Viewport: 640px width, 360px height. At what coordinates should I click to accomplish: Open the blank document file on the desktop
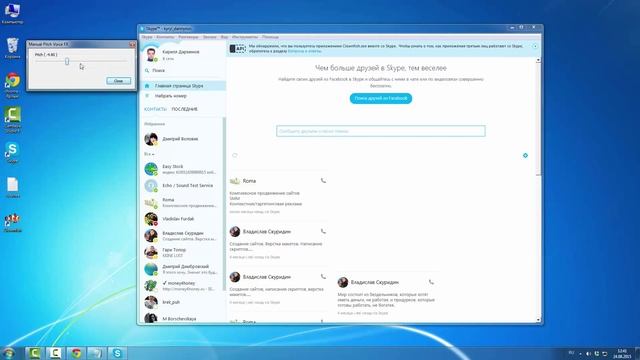pyautogui.click(x=12, y=188)
